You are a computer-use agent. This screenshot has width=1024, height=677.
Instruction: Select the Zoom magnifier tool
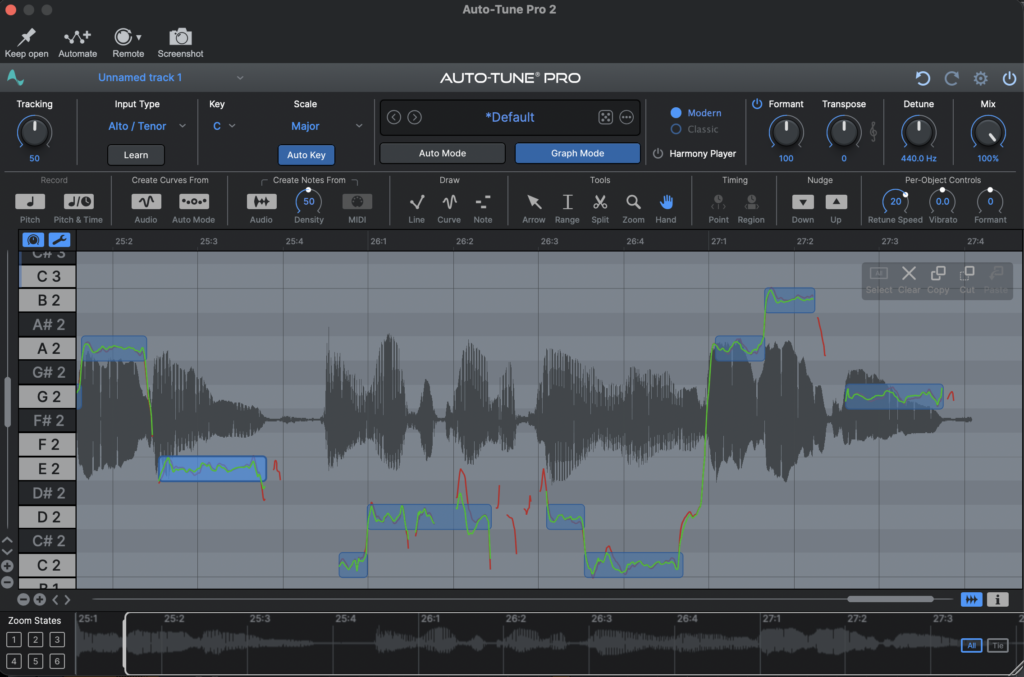633,202
